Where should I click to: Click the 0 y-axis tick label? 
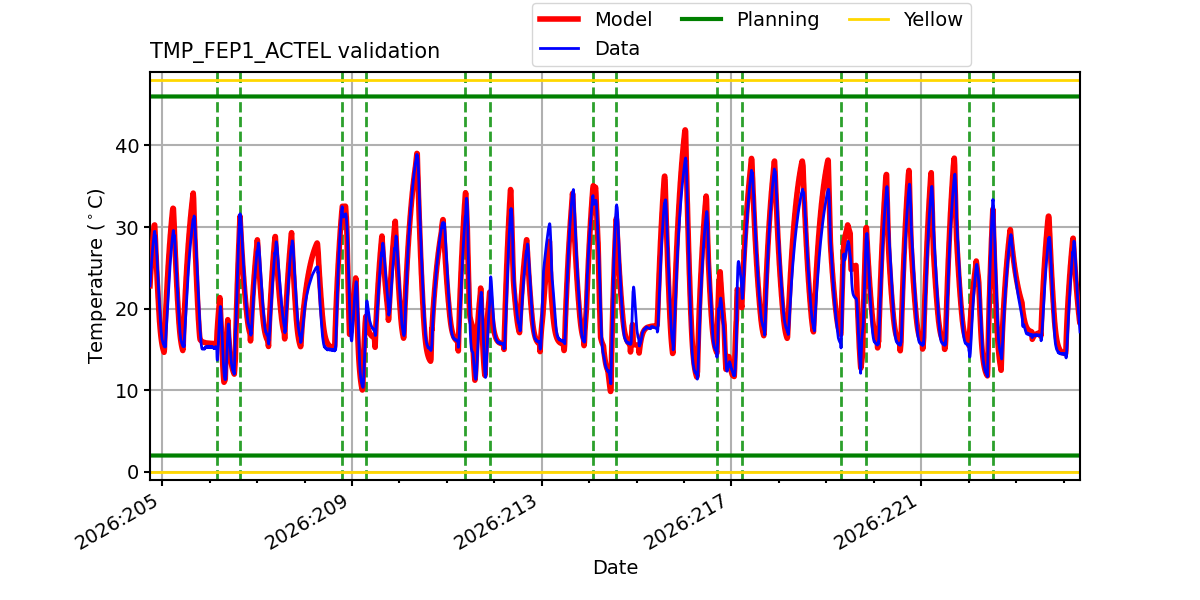coord(133,472)
